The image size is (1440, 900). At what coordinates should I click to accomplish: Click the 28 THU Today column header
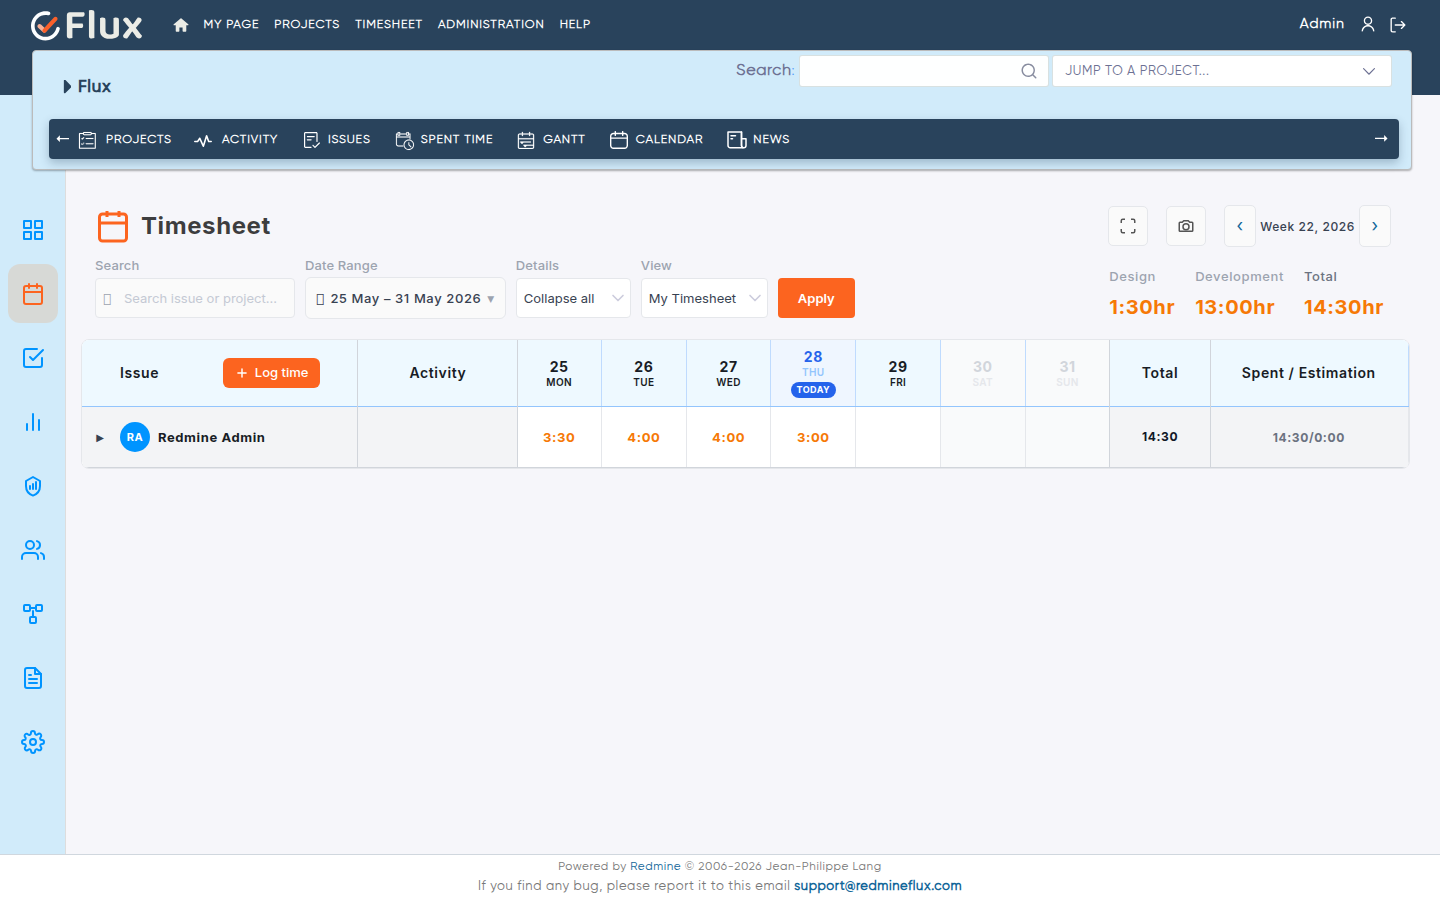[x=813, y=373]
